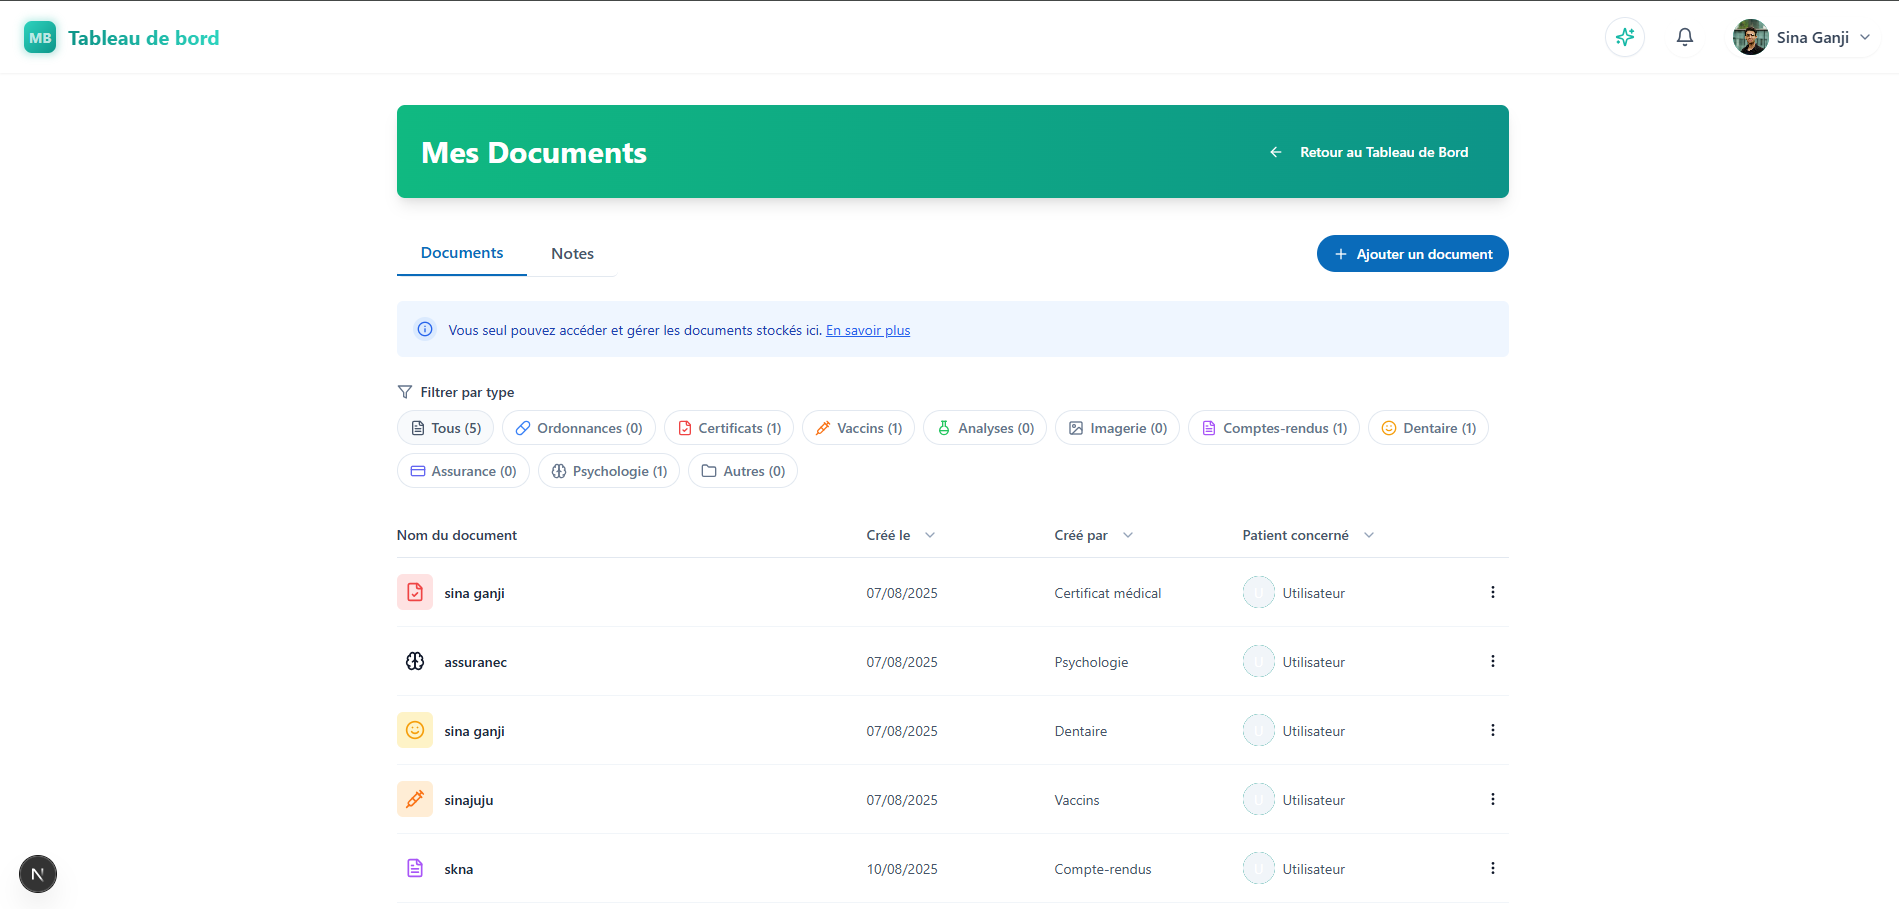
Task: Open the Next.js dev tools N badge
Action: [x=38, y=874]
